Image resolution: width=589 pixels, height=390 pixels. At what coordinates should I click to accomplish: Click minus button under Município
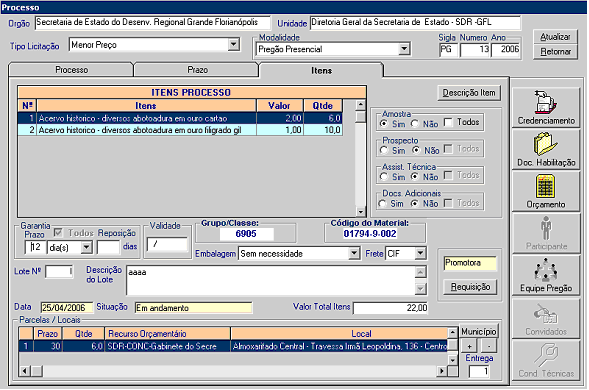[489, 346]
